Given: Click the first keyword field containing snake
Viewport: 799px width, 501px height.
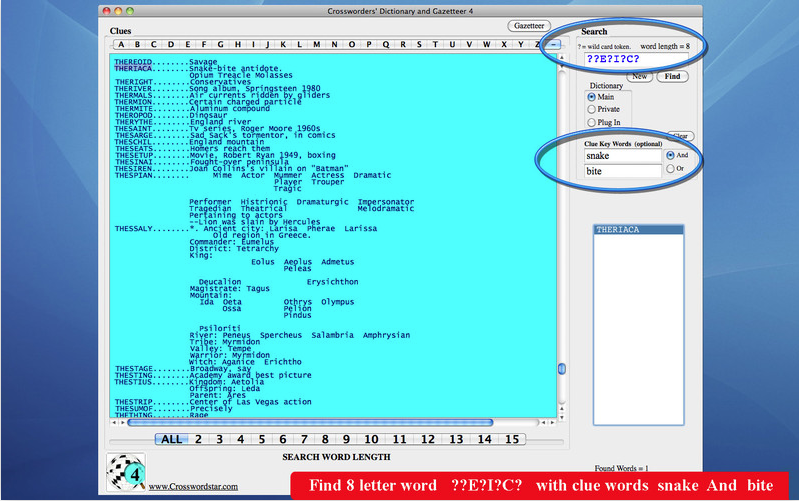Looking at the screenshot, I should (623, 155).
